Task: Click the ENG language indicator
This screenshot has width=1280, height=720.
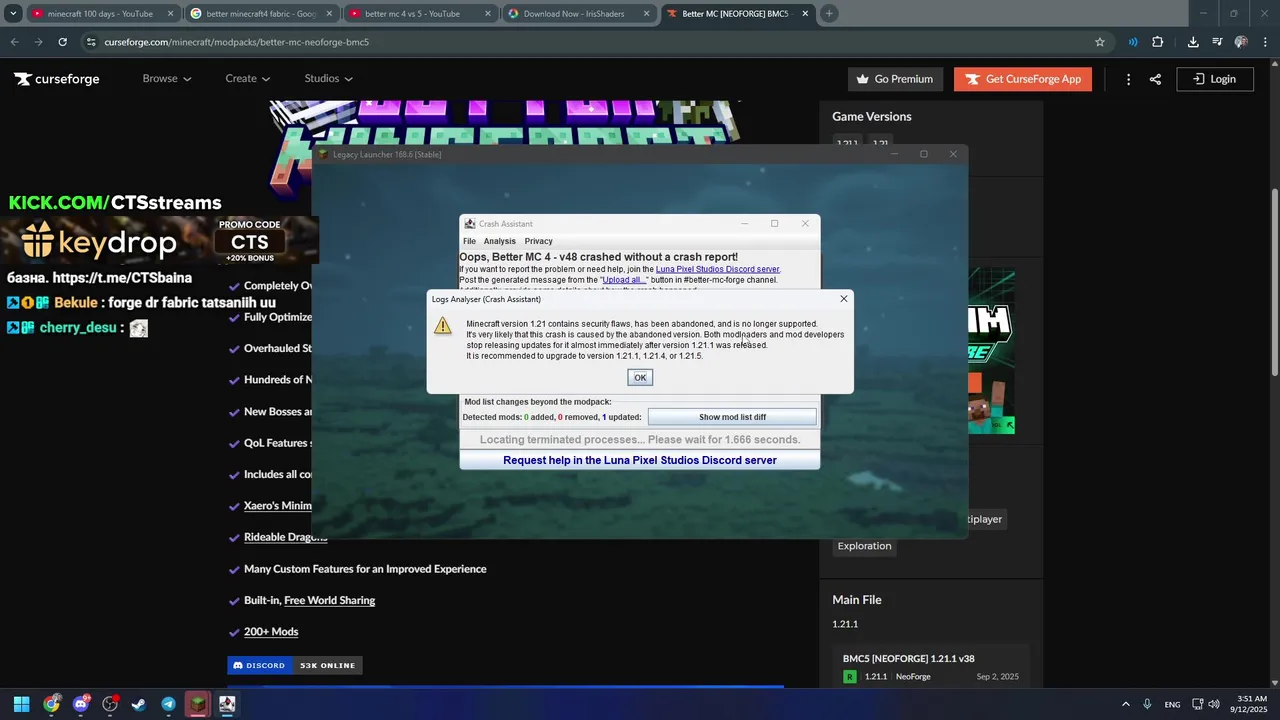Action: [x=1172, y=704]
